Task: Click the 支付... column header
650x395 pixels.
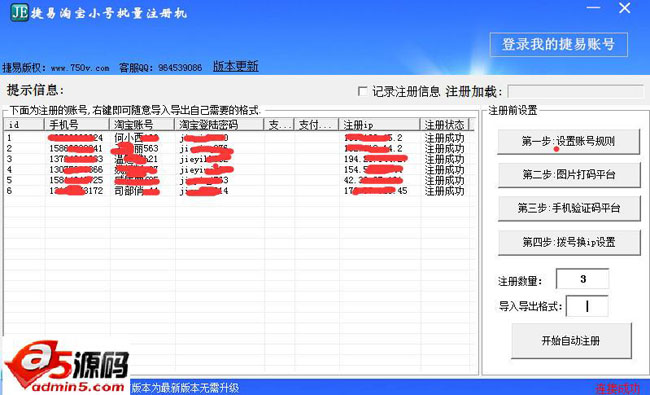Action: [x=316, y=125]
